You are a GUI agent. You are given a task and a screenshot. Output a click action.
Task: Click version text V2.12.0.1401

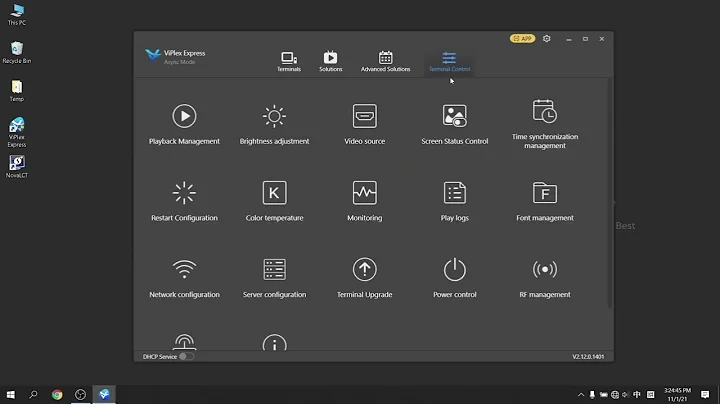(588, 357)
